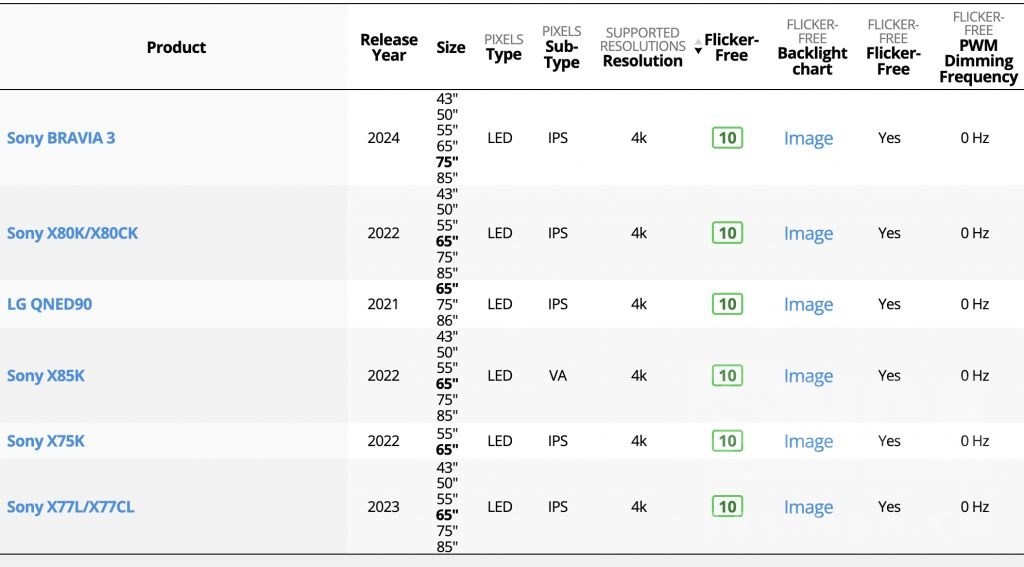1024x567 pixels.
Task: Click the Sony BRAVIA 3 score badge
Action: [x=727, y=138]
